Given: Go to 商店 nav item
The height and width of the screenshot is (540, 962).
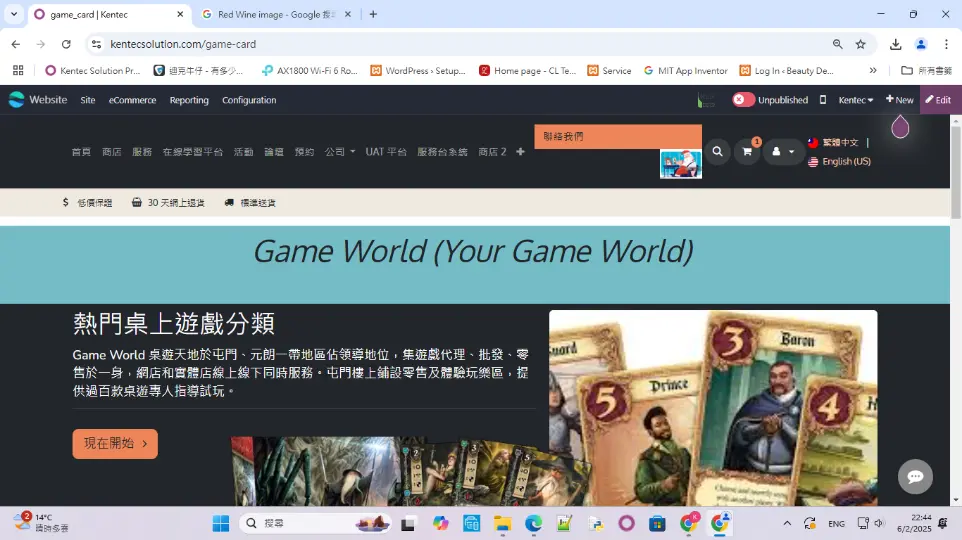Looking at the screenshot, I should pos(112,152).
